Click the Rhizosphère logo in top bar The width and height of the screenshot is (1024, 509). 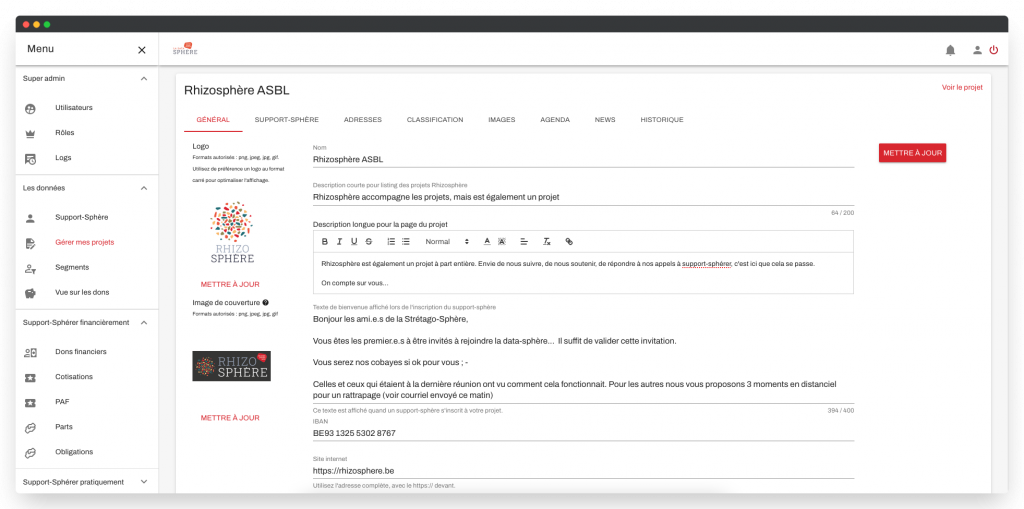[x=185, y=48]
